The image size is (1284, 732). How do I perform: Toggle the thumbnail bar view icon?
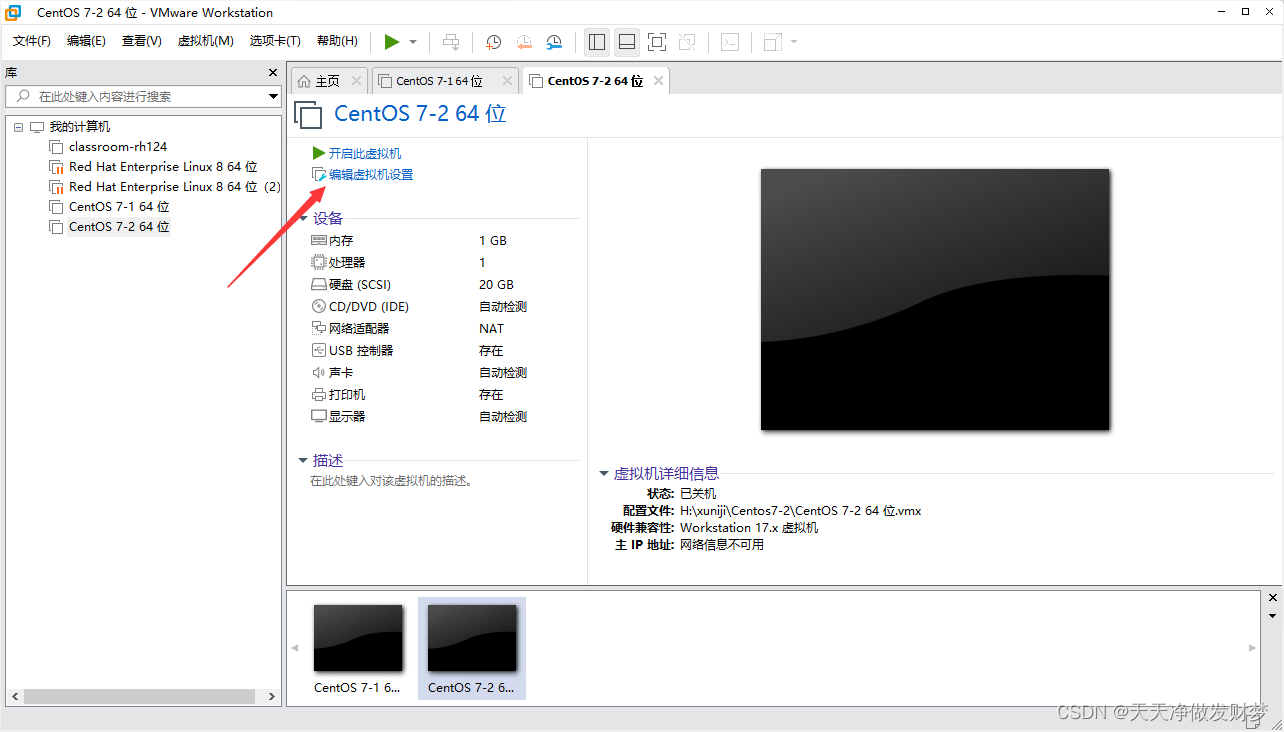(x=627, y=42)
